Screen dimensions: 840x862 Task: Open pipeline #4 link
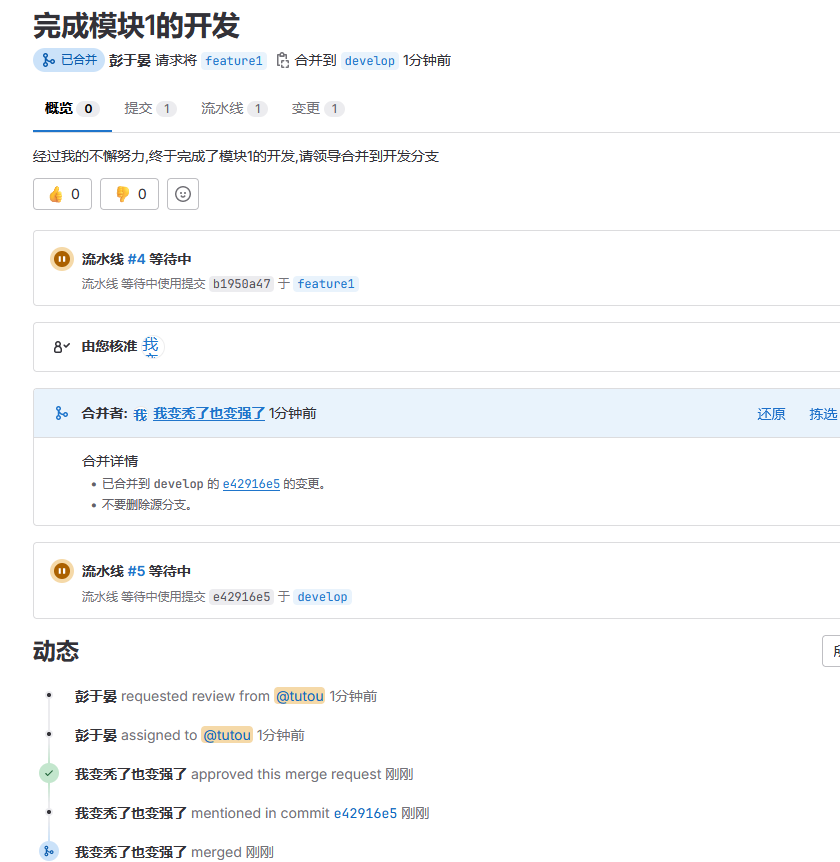136,259
